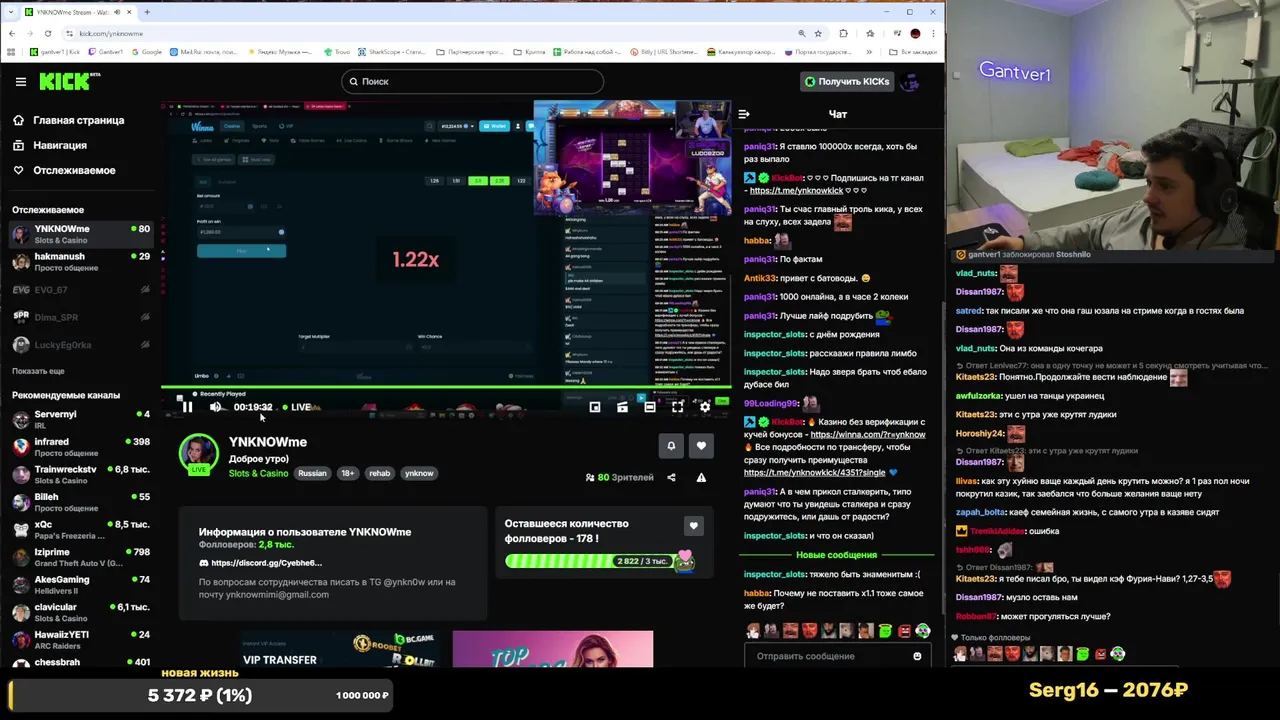This screenshot has height=720, width=1280.
Task: Mute the stream volume
Action: [x=216, y=407]
